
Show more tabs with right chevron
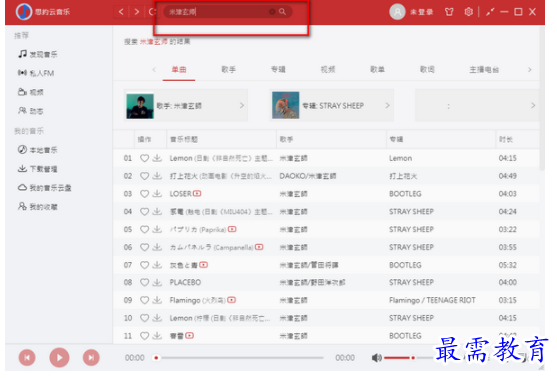click(530, 70)
